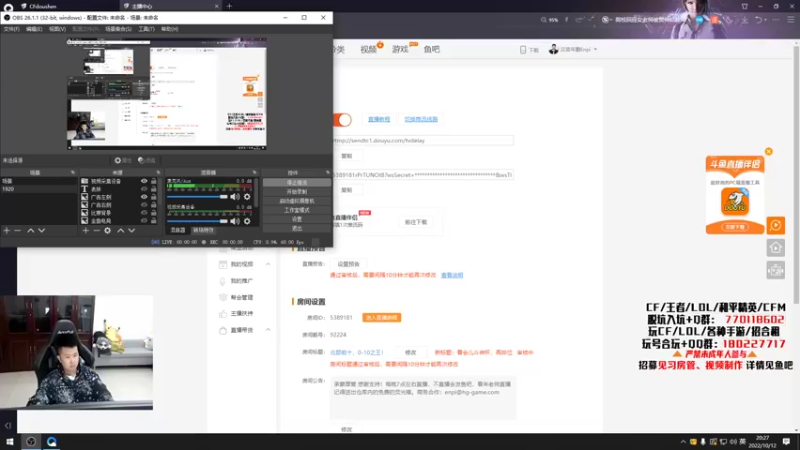The image size is (800, 450).
Task: Open the 游戏 tab on the website
Action: pyautogui.click(x=400, y=49)
